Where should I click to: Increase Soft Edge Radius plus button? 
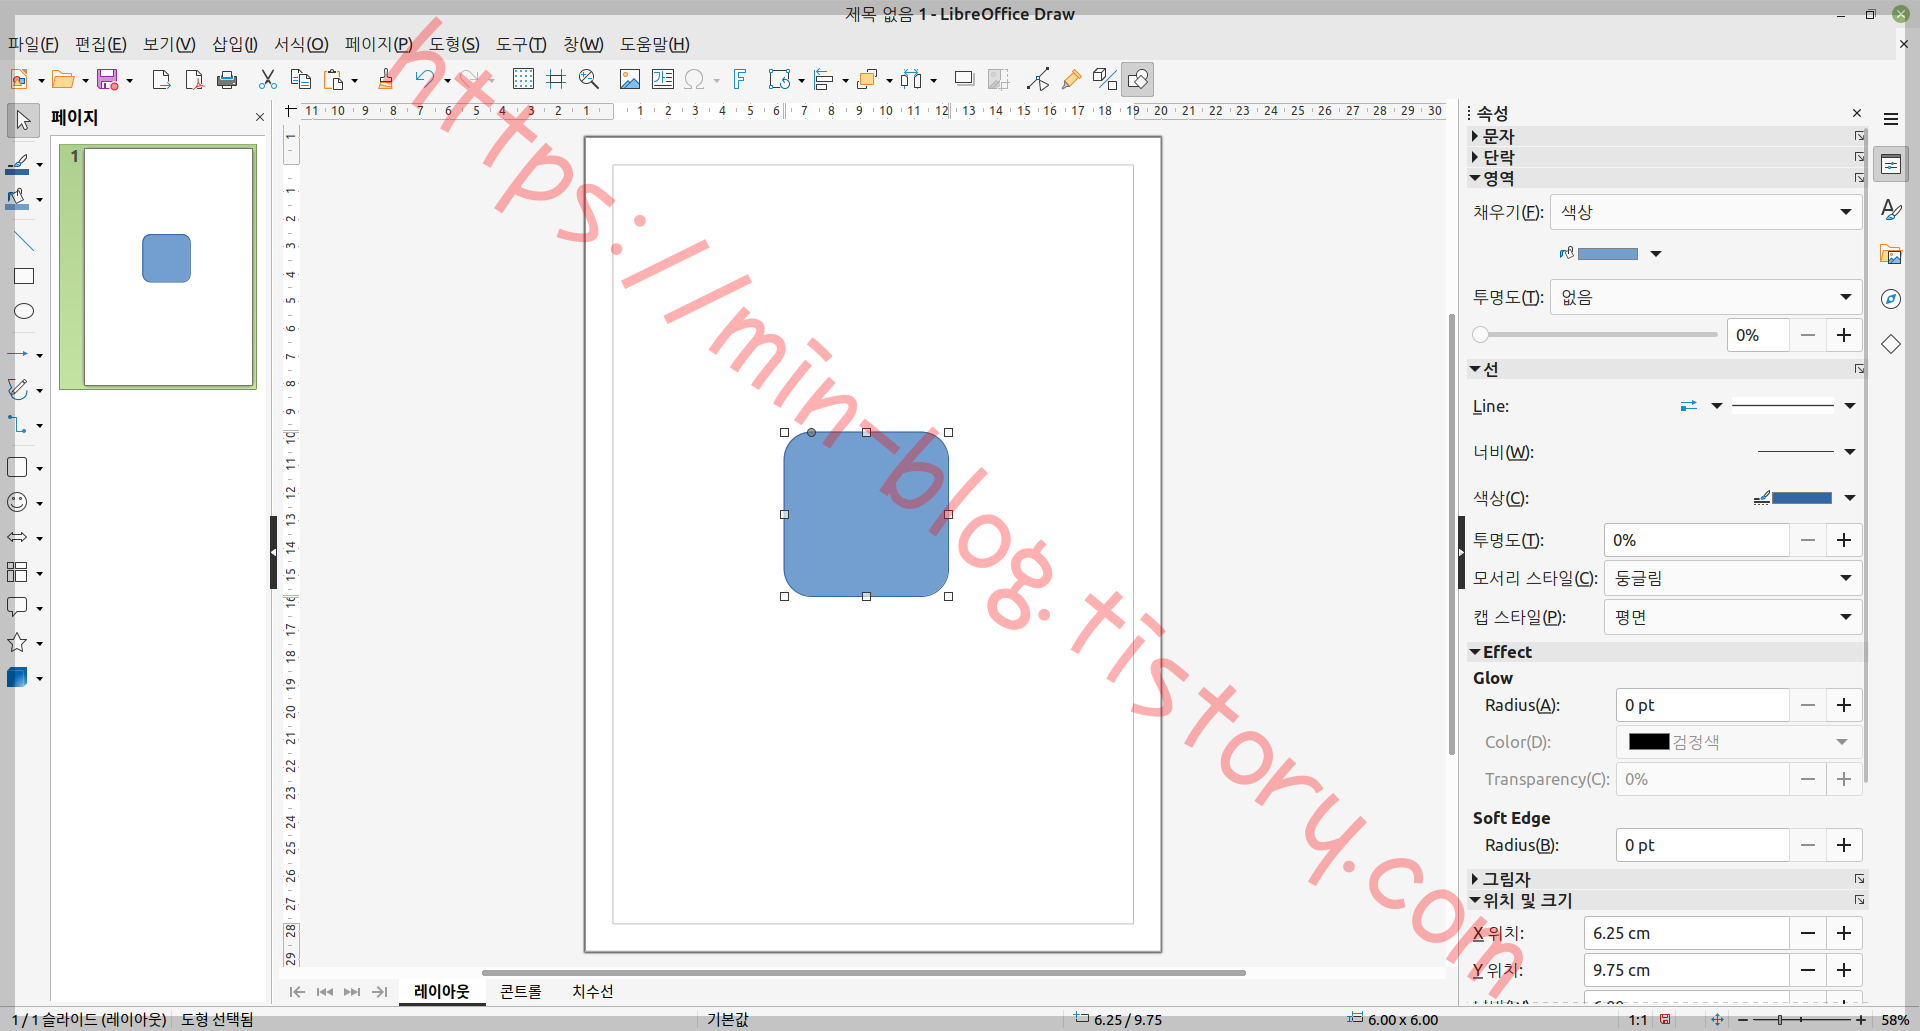(1844, 845)
